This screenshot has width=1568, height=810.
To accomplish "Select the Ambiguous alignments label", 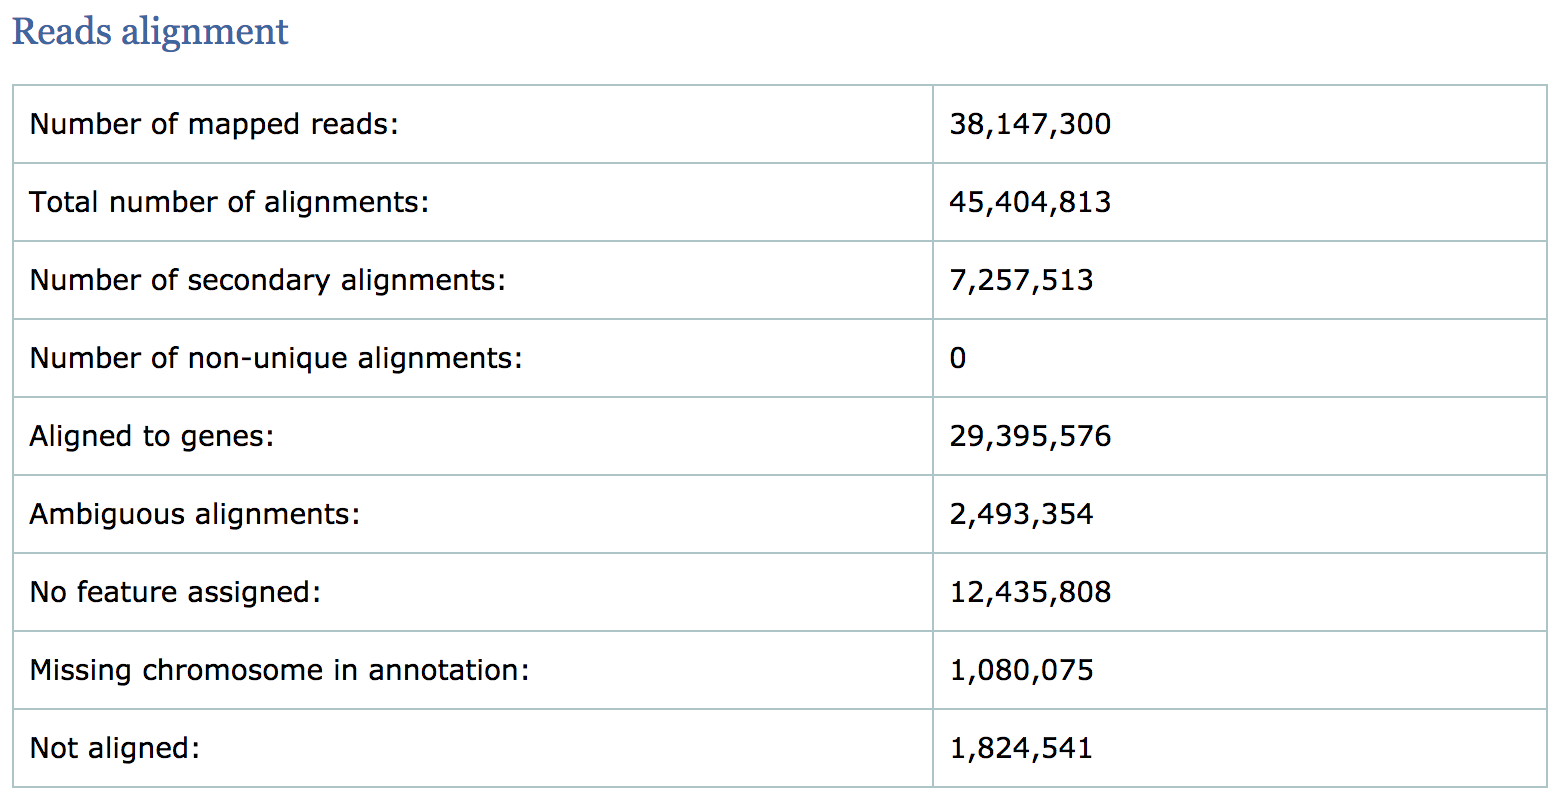I will [x=195, y=514].
